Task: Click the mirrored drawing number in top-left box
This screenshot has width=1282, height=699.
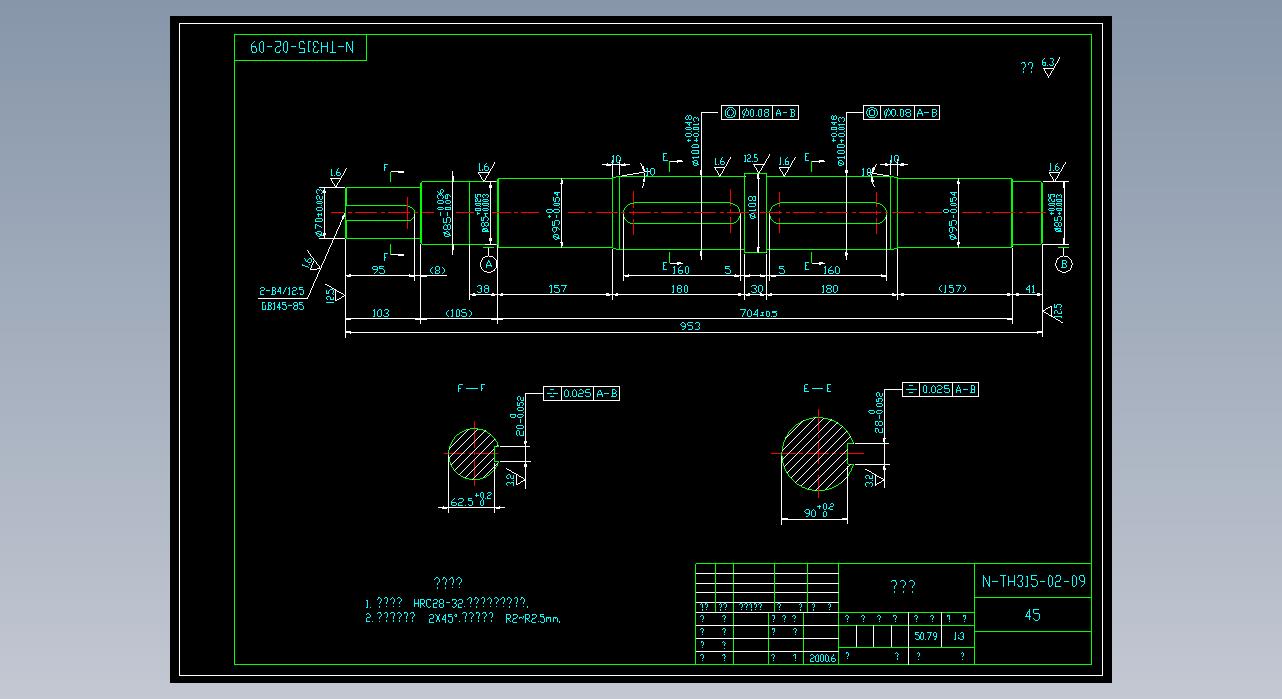Action: pyautogui.click(x=301, y=48)
